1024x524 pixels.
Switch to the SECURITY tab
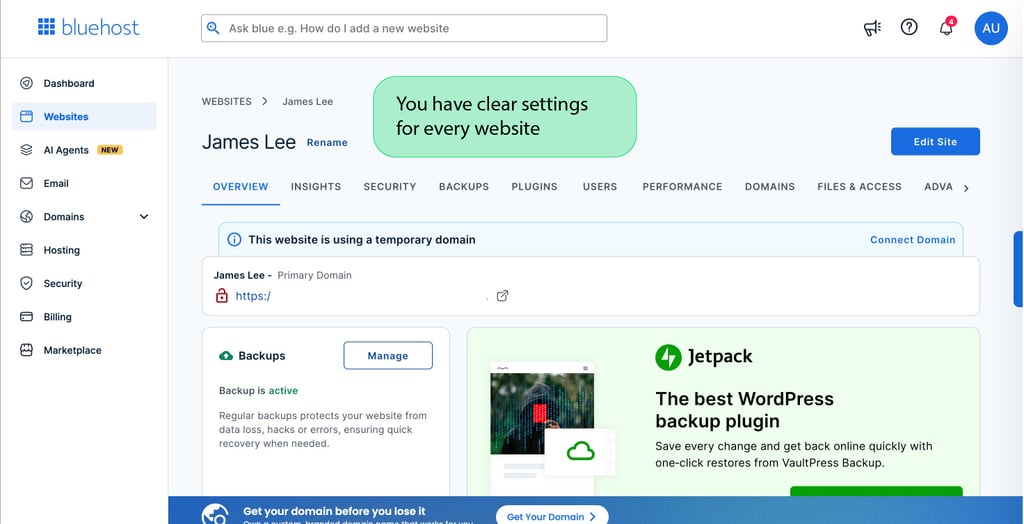coord(390,186)
